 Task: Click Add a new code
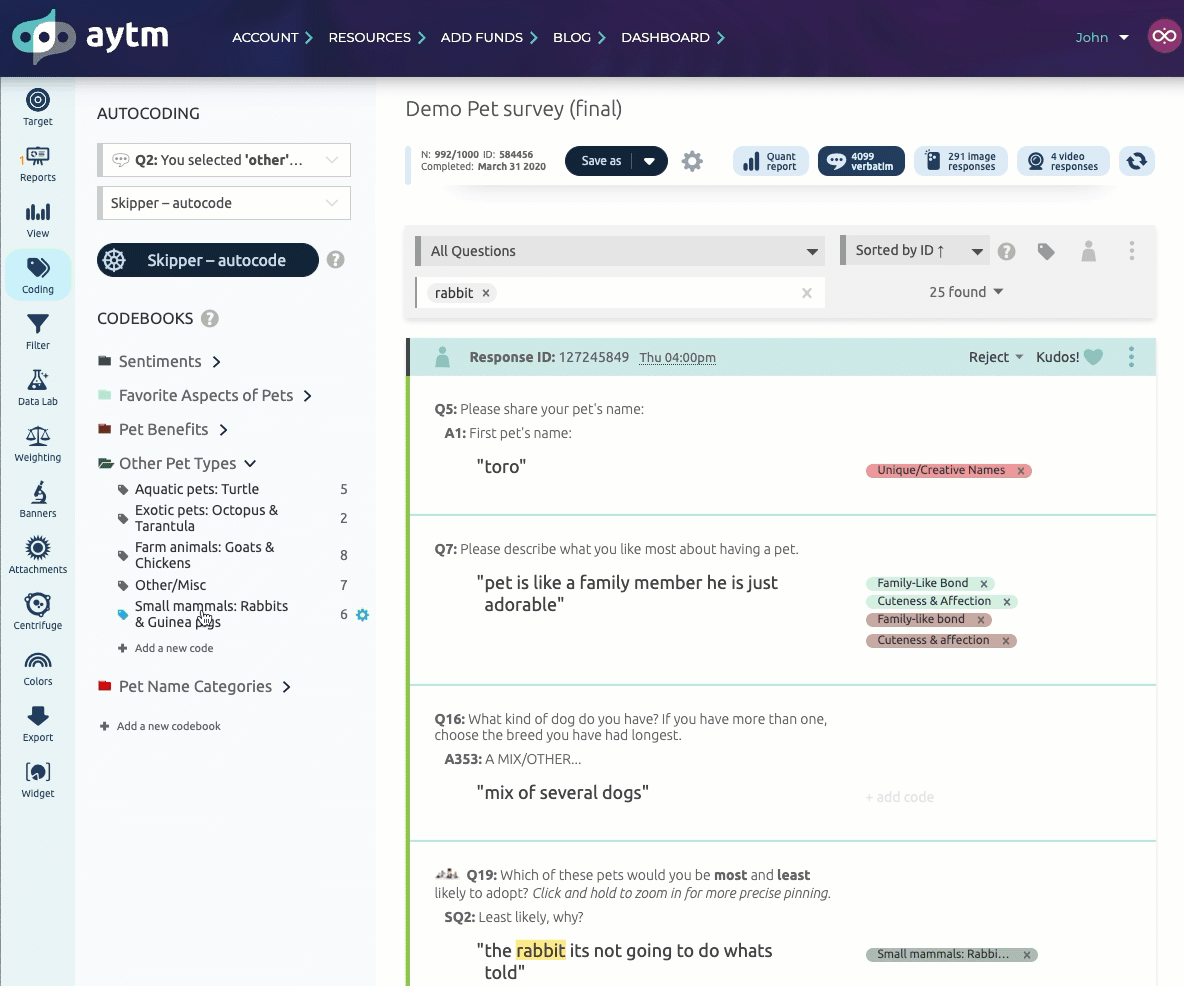pyautogui.click(x=166, y=648)
